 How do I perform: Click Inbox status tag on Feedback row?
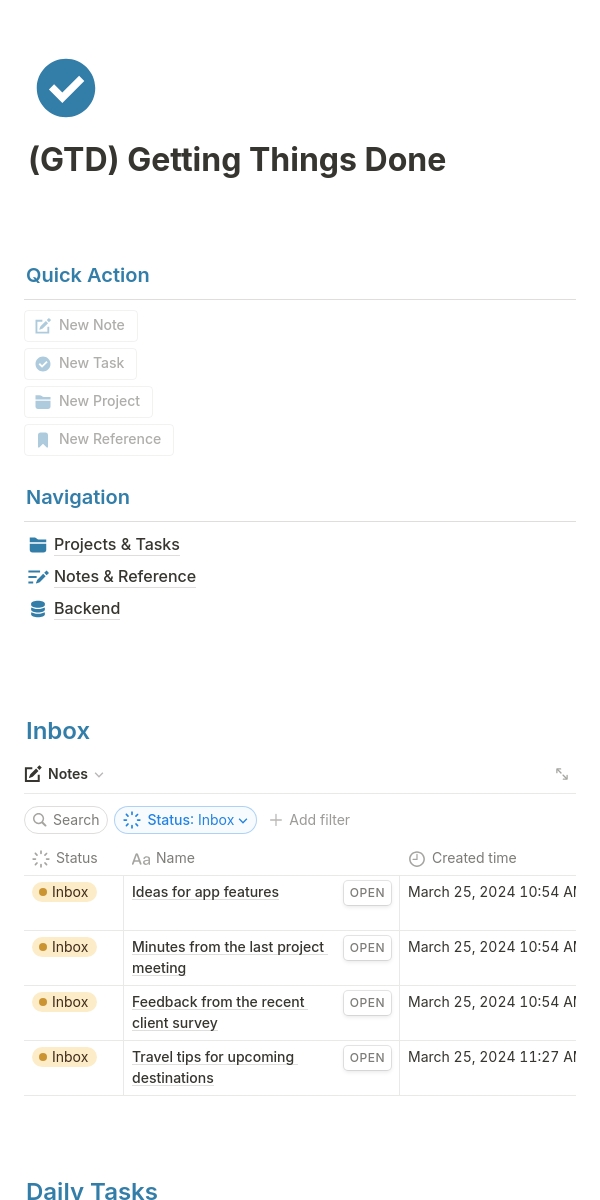(x=64, y=1002)
